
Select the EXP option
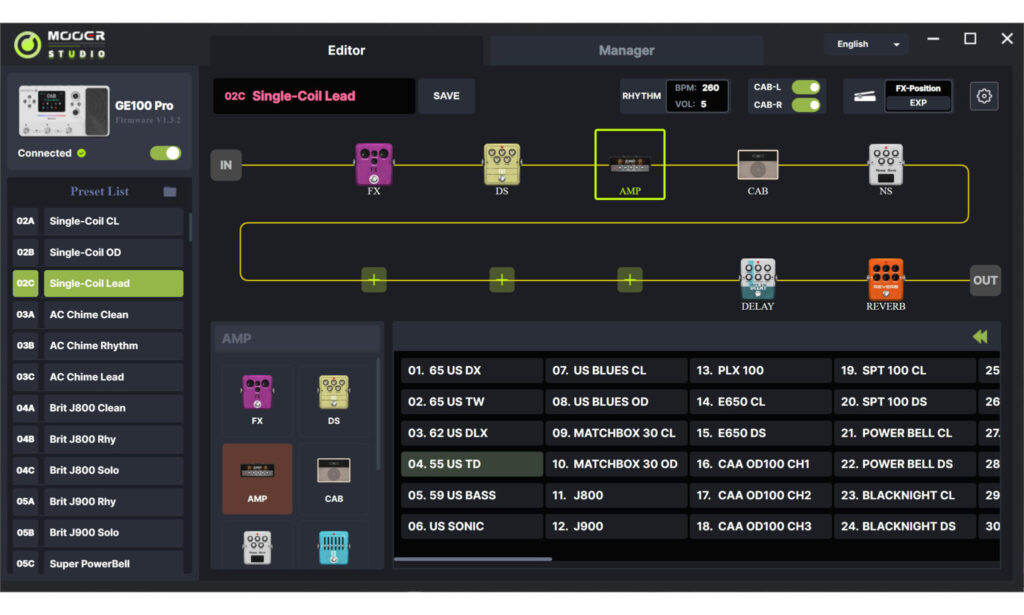click(918, 103)
